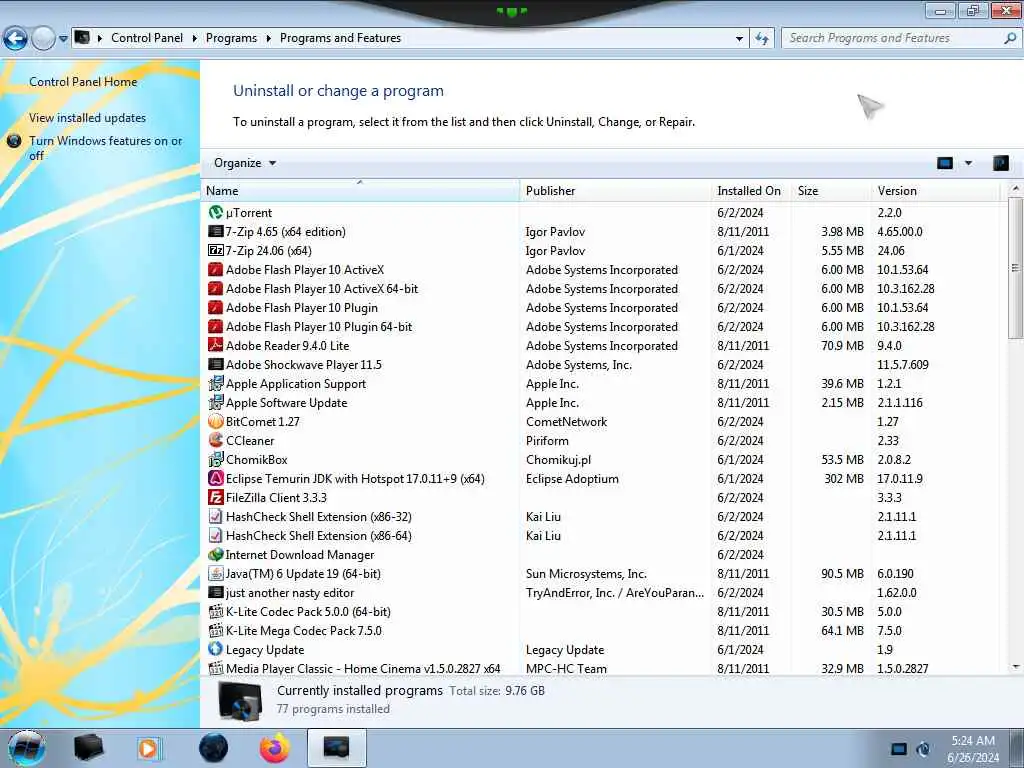Click the search magnifier icon

click(1010, 38)
